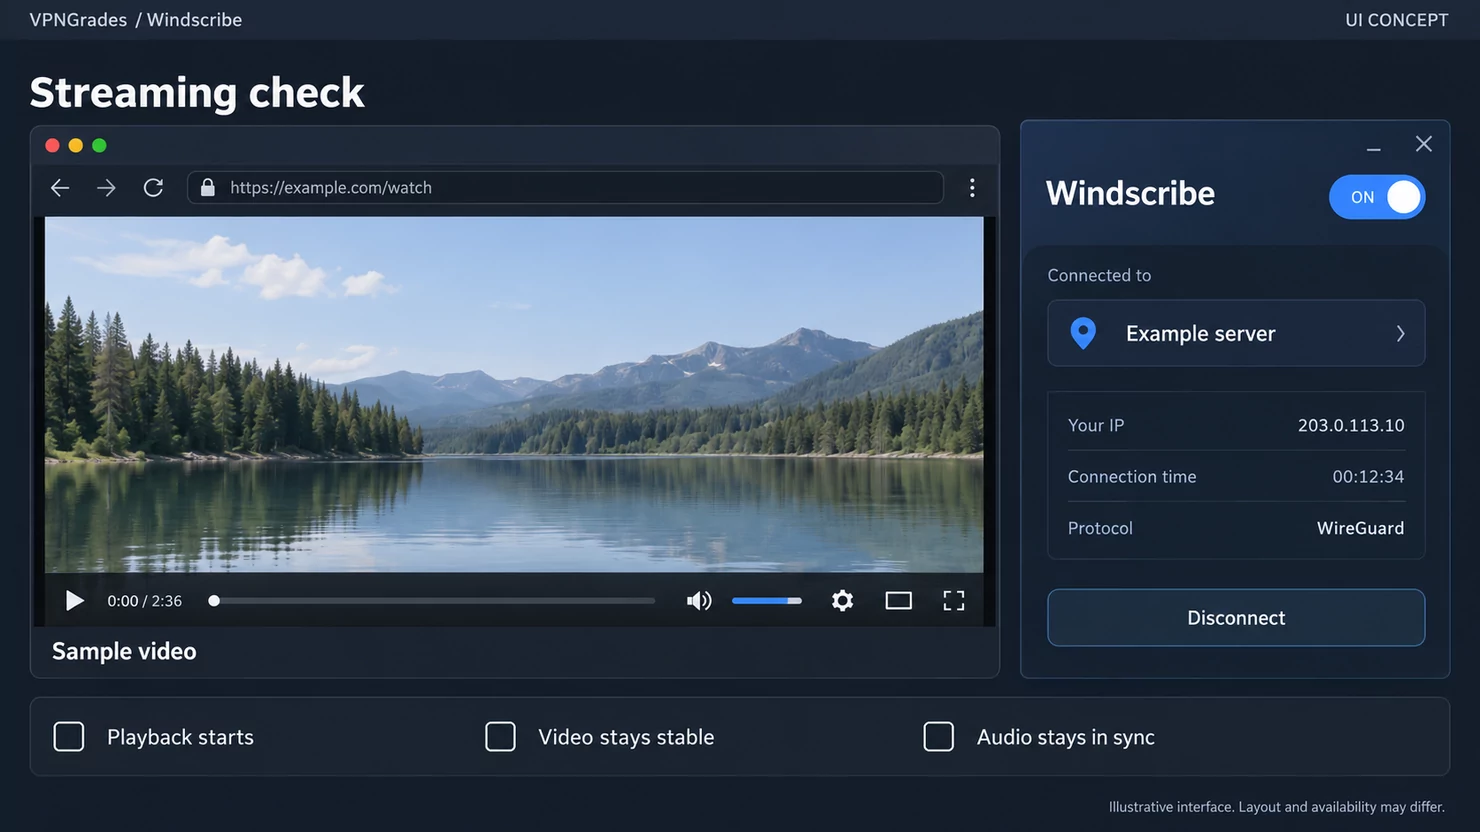
Task: Open the browser three-dot menu
Action: [x=972, y=188]
